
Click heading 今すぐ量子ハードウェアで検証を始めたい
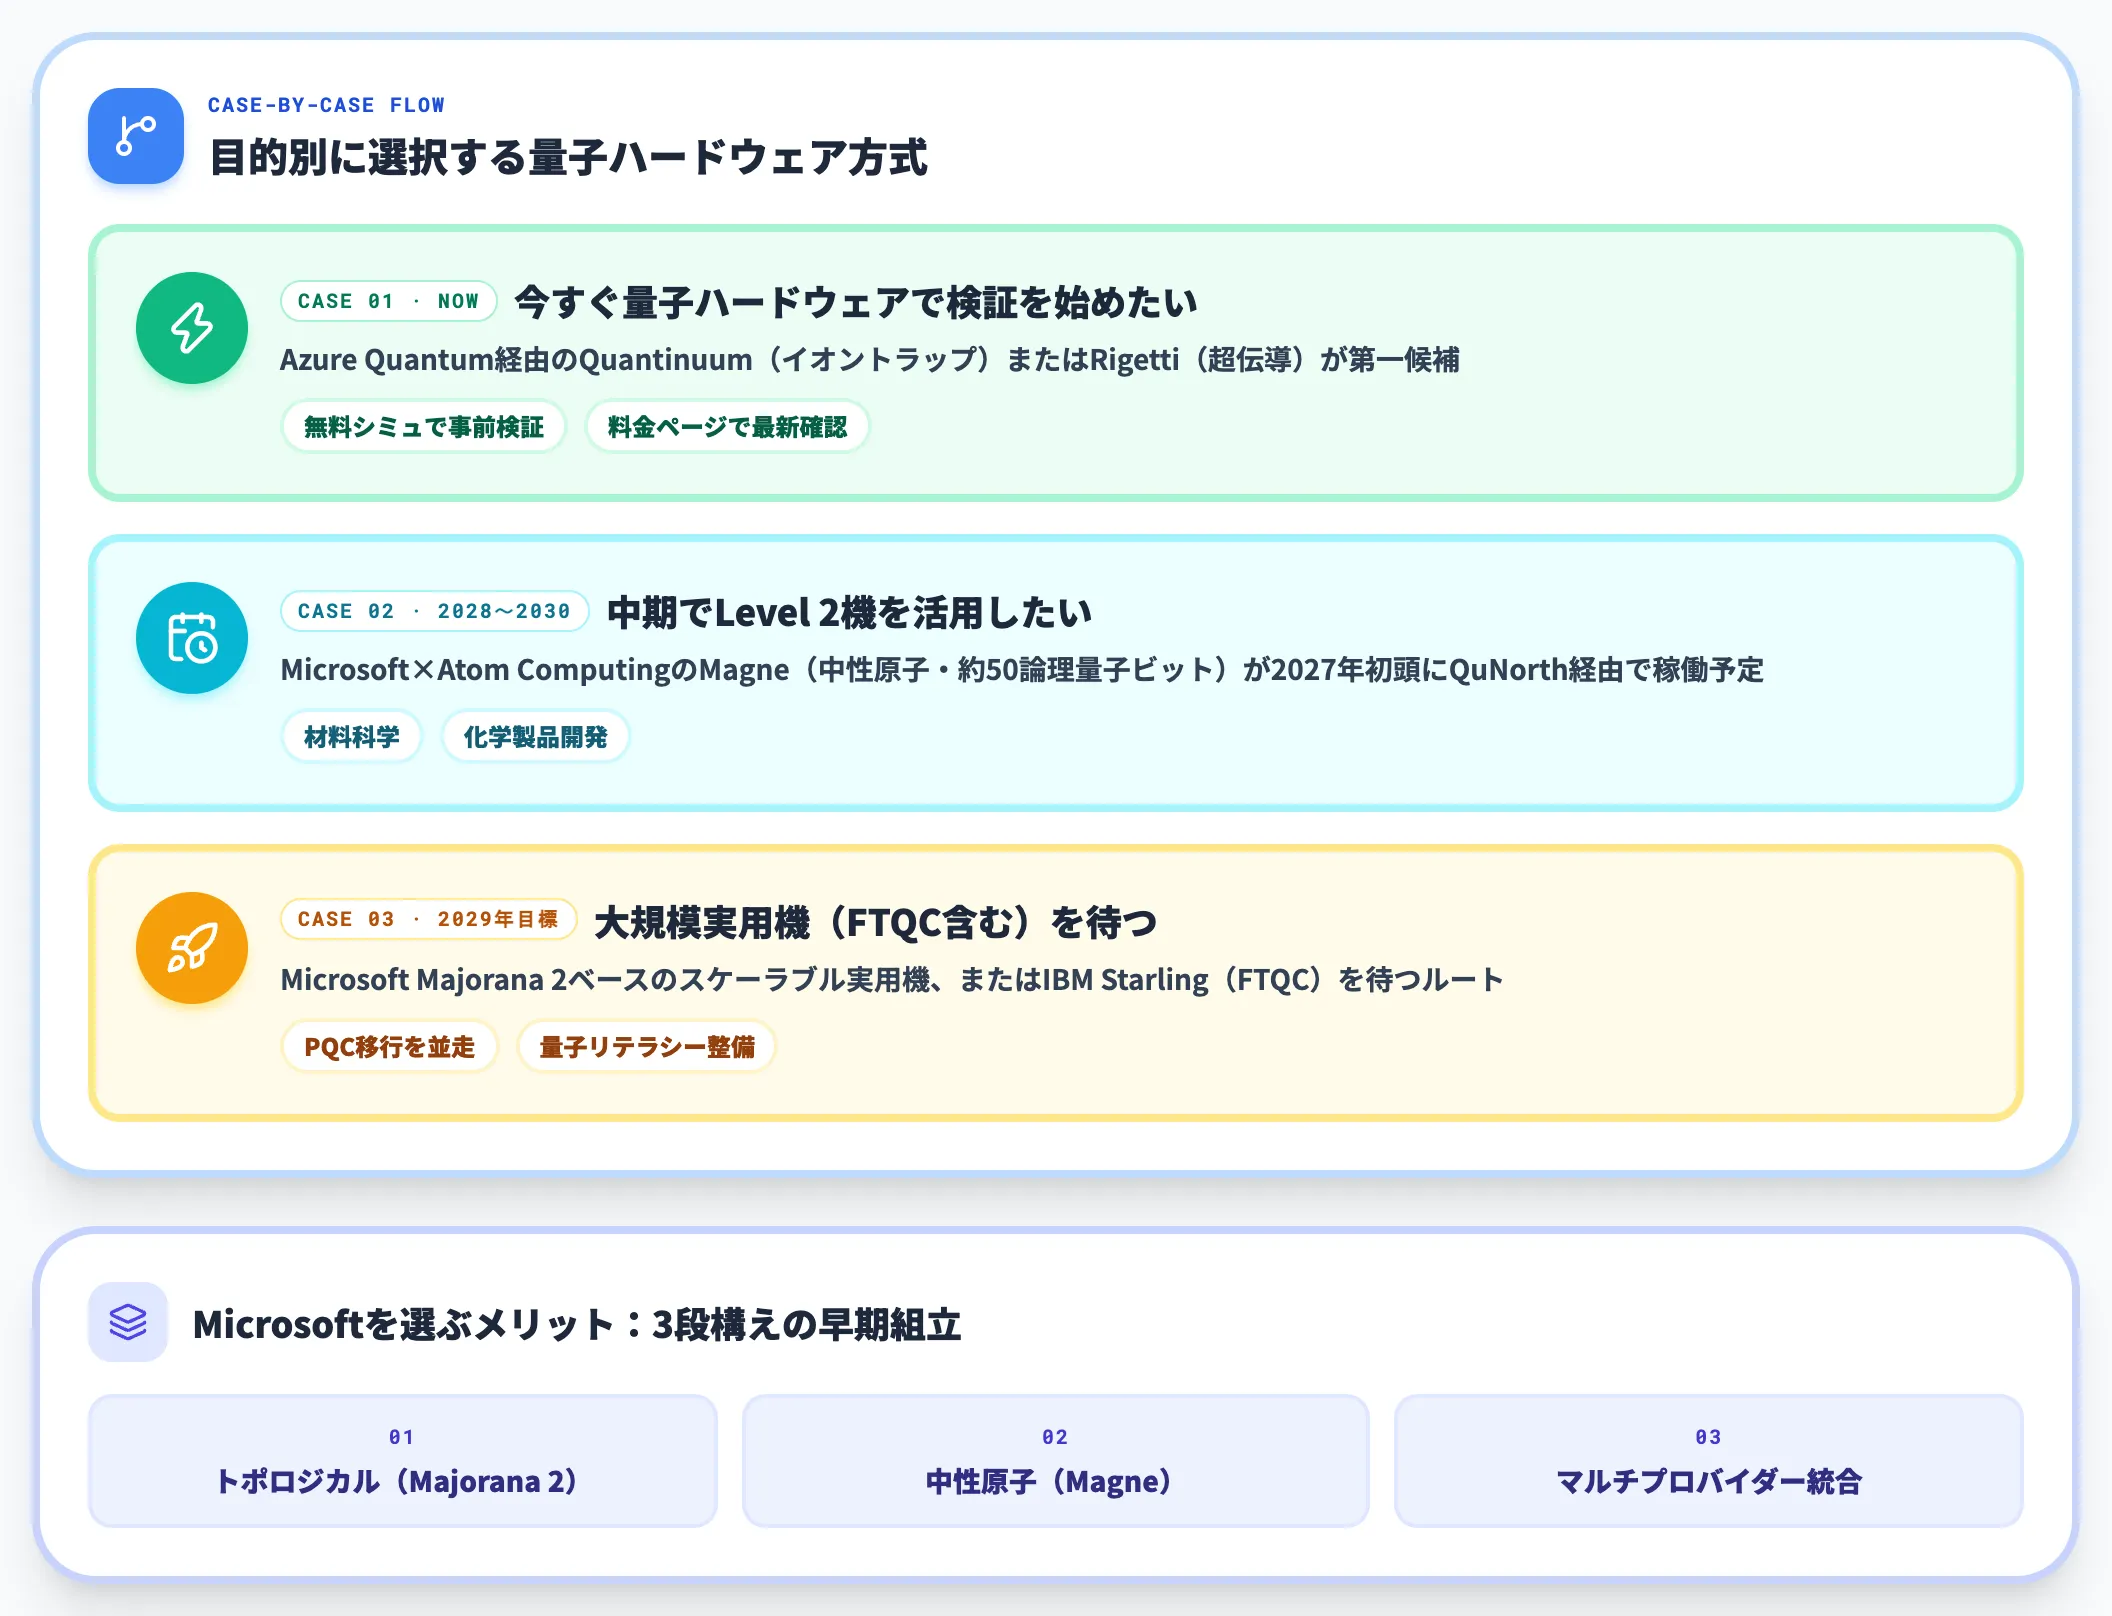[x=856, y=302]
